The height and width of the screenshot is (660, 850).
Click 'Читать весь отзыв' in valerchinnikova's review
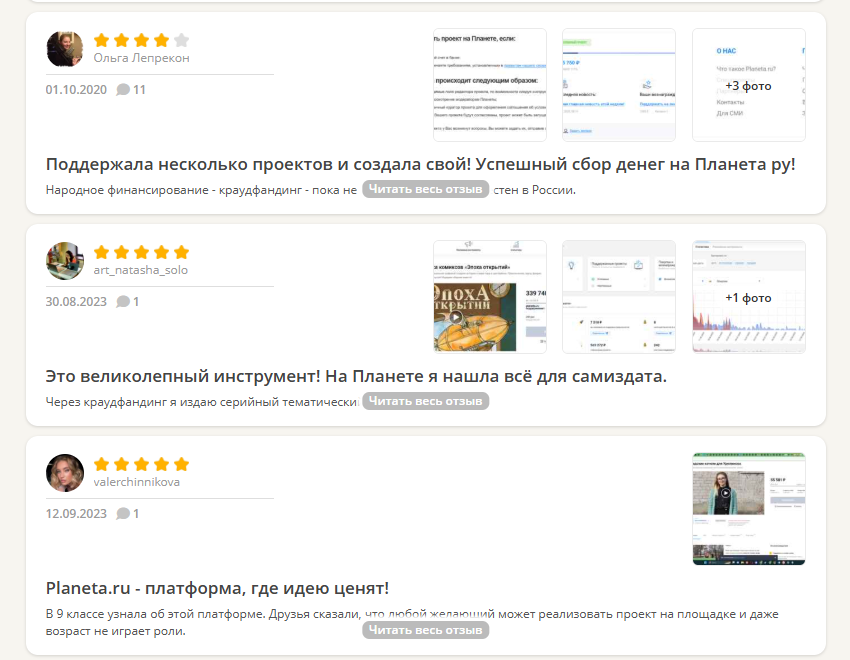[x=426, y=630]
